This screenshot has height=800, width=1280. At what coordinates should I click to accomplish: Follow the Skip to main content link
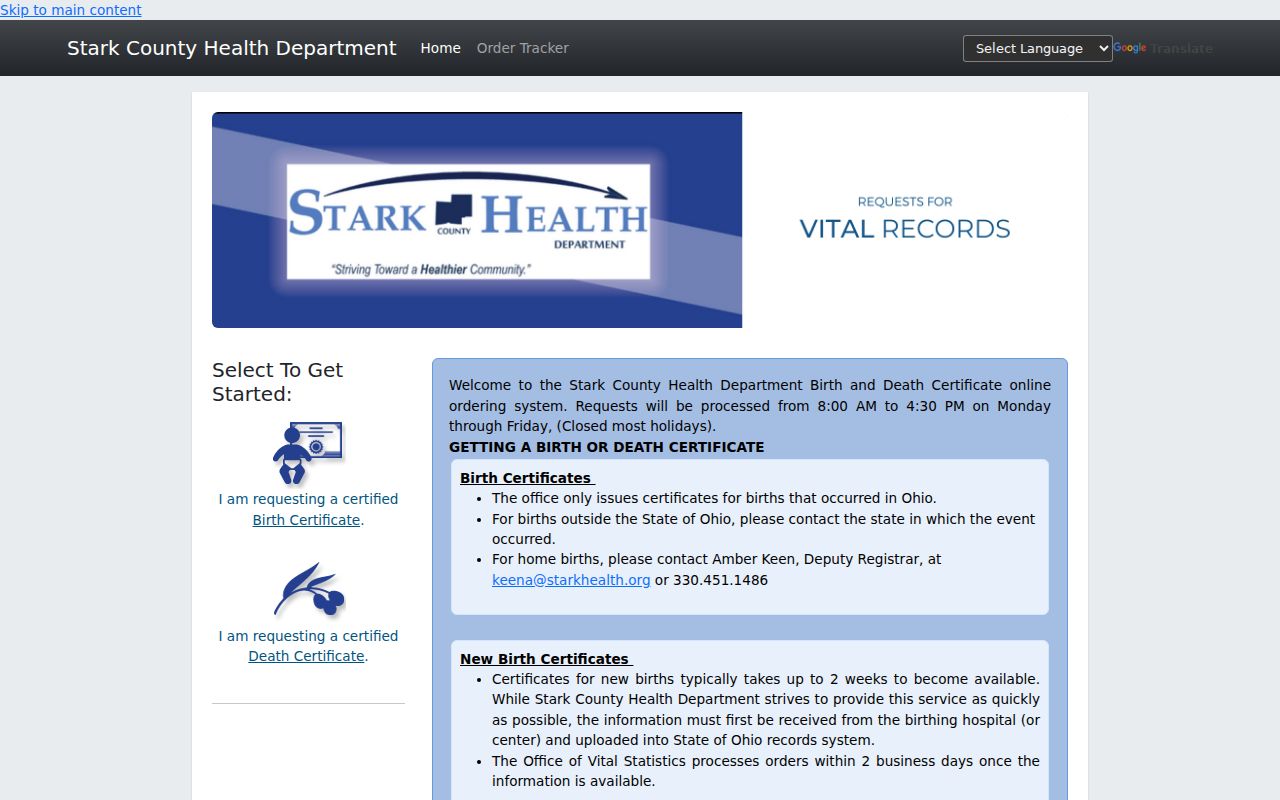tap(71, 10)
